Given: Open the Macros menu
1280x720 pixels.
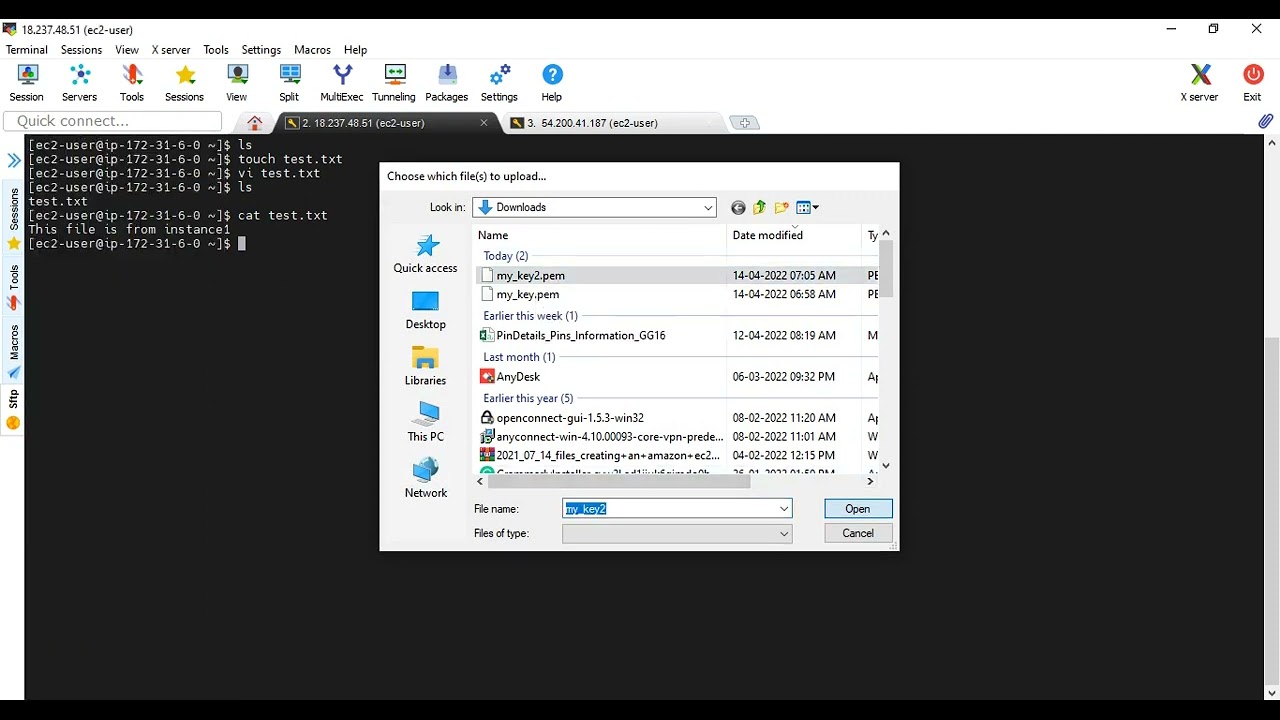Looking at the screenshot, I should [x=312, y=50].
